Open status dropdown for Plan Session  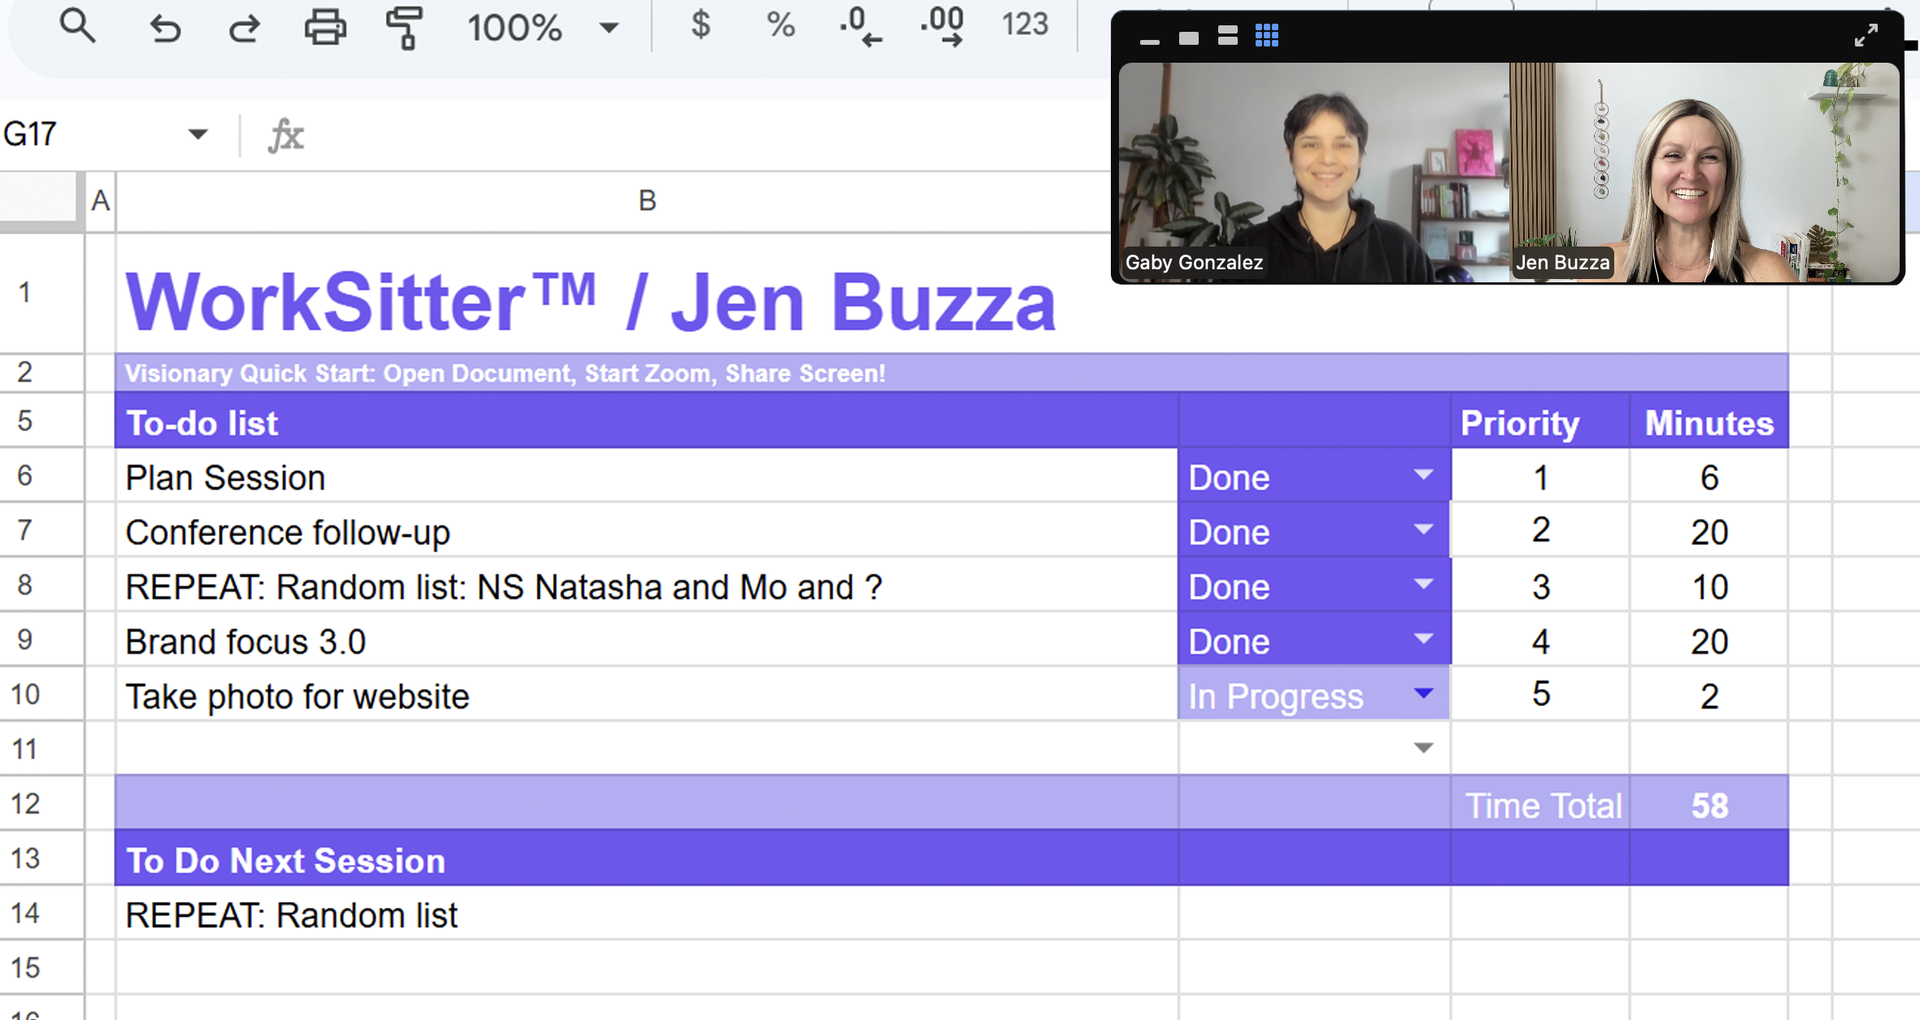coord(1424,475)
